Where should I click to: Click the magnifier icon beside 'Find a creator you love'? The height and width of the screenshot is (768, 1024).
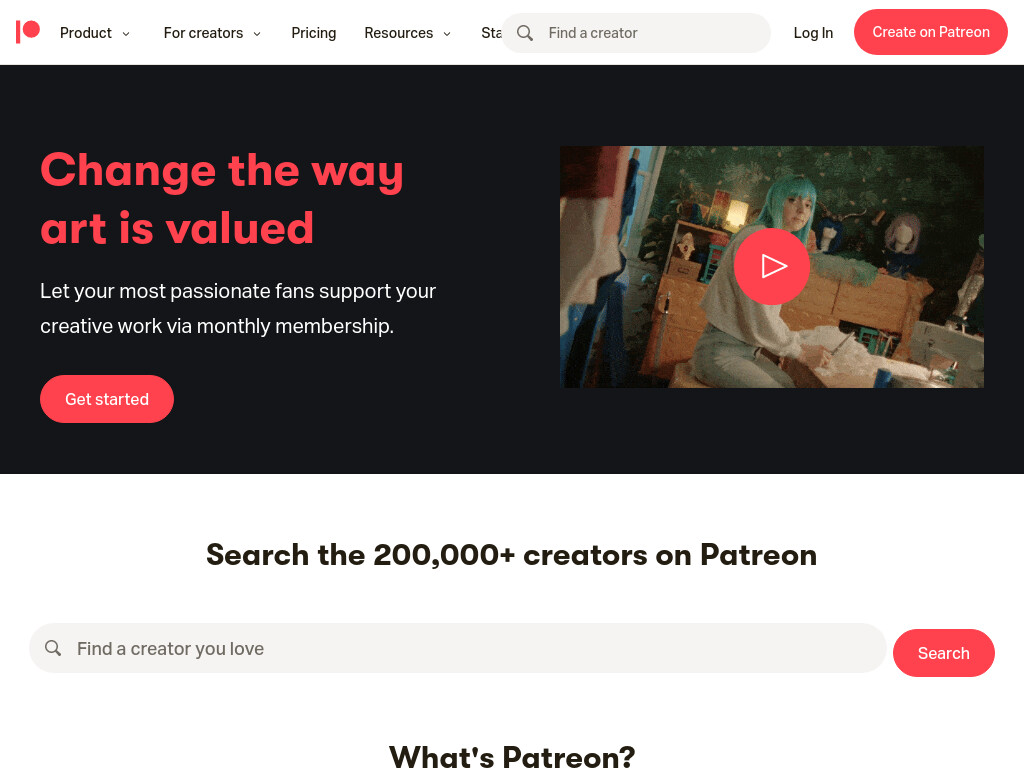point(53,648)
